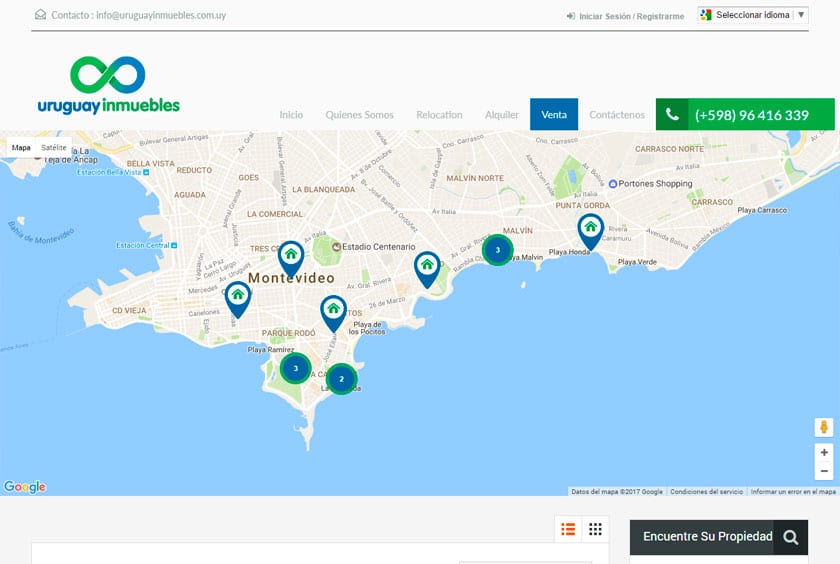Open the Quienes Somos page
The height and width of the screenshot is (564, 840).
tap(359, 115)
